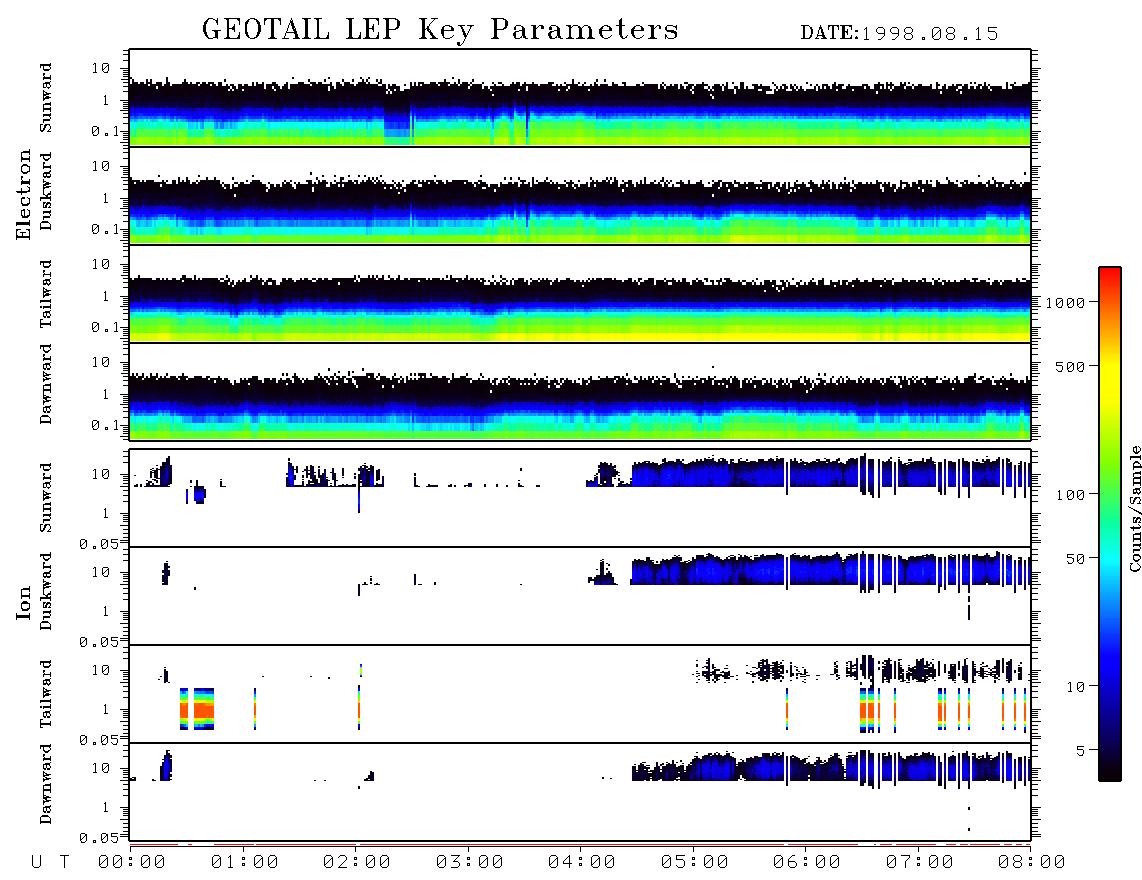The width and height of the screenshot is (1142, 880).
Task: Click the vertical "Electron" group label
Action: point(24,194)
